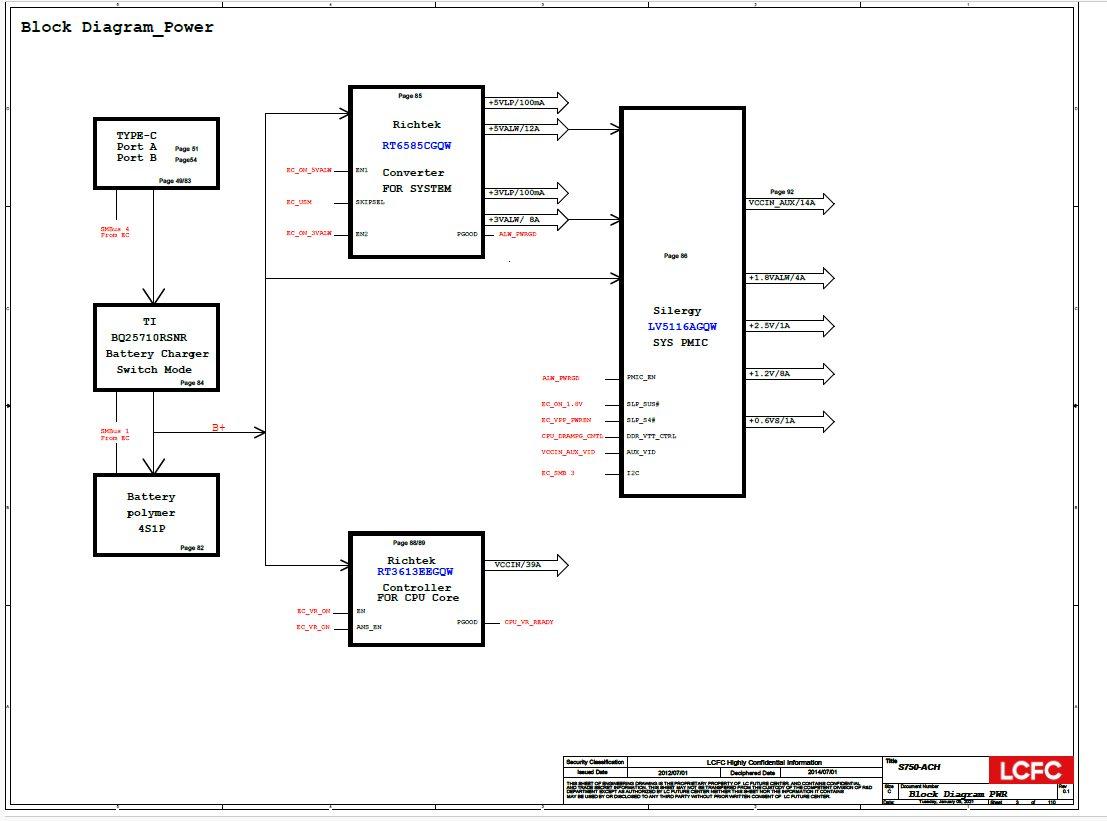The image size is (1107, 821).
Task: Click "ALW_PWRGD" next to the RT6585 PGOOD pin
Action: coord(517,234)
